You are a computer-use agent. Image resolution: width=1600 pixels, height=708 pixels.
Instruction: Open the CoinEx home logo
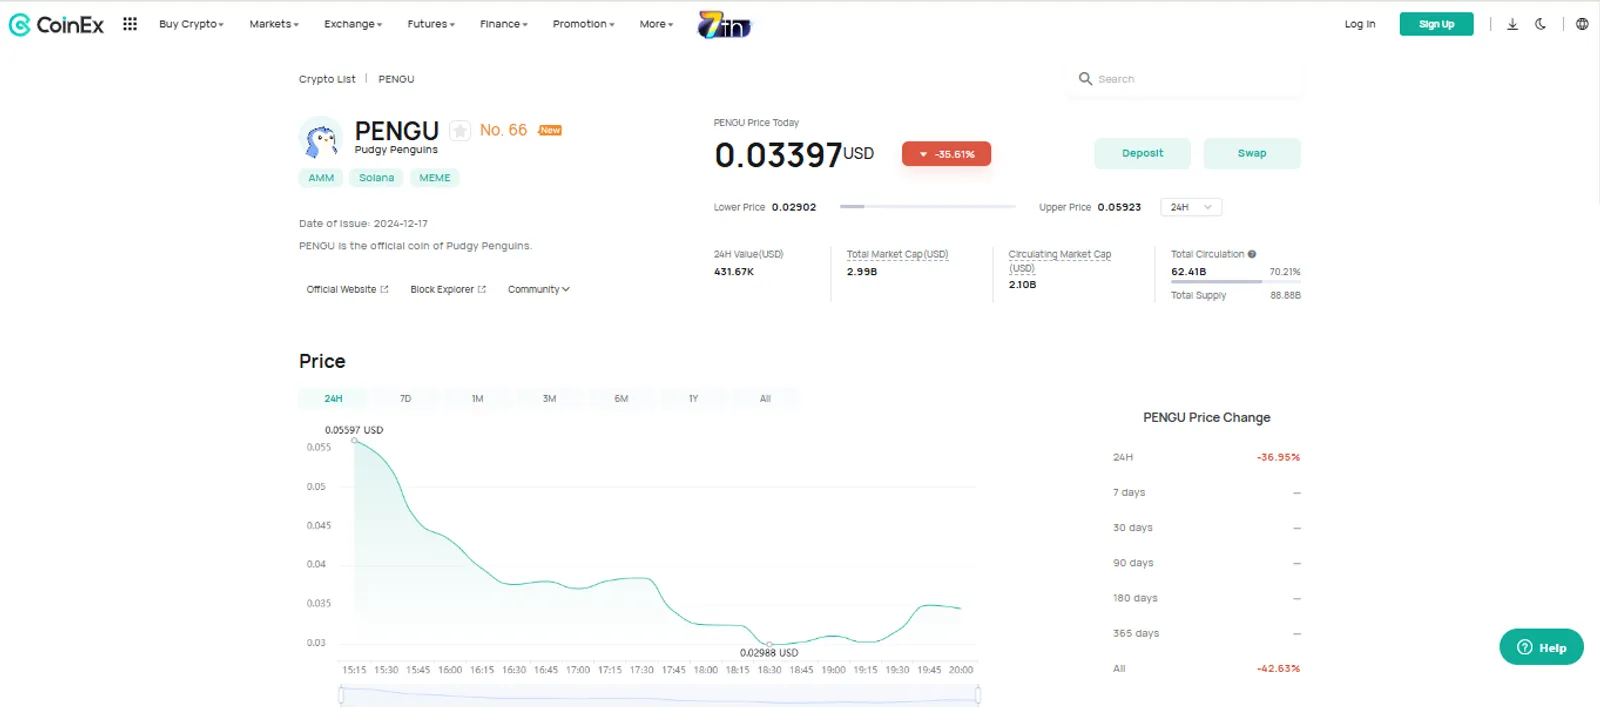(x=56, y=24)
